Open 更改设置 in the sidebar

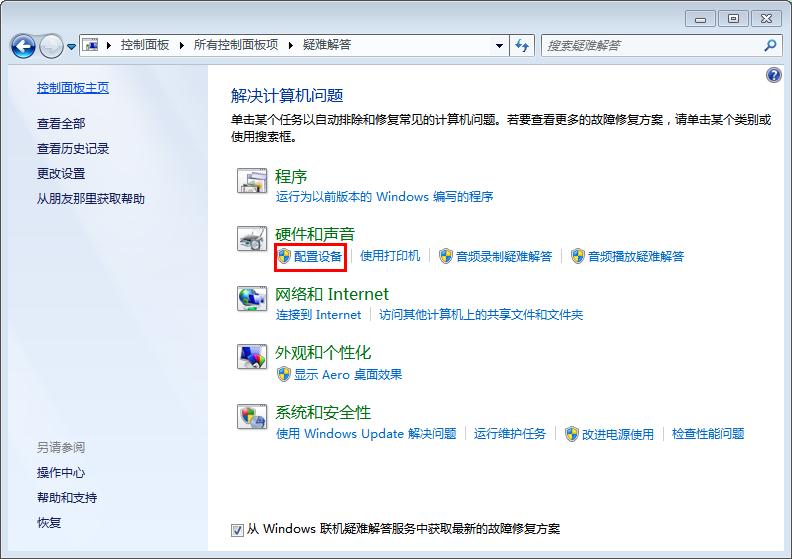[x=61, y=173]
